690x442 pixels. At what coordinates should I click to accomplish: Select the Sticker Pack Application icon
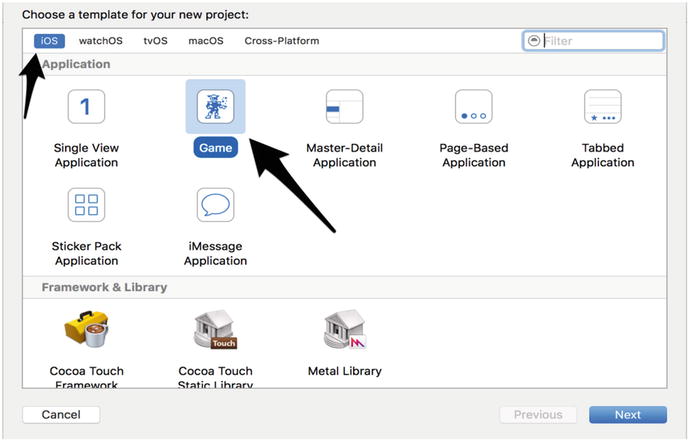click(x=86, y=205)
